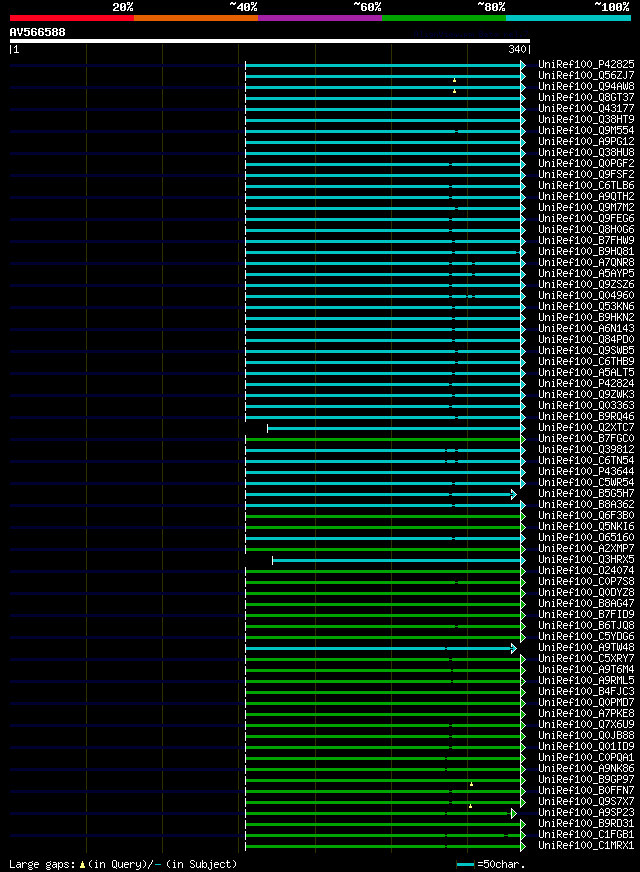Select the UniRef100_Q9ZSZ6 label
This screenshot has height=872, width=640.
click(586, 285)
